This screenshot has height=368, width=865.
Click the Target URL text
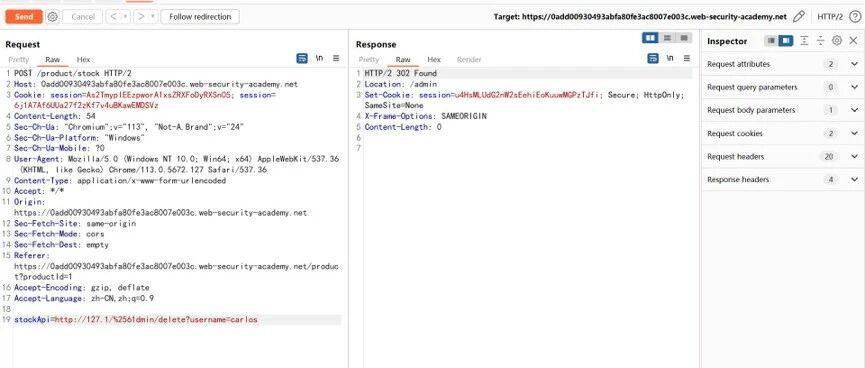640,17
